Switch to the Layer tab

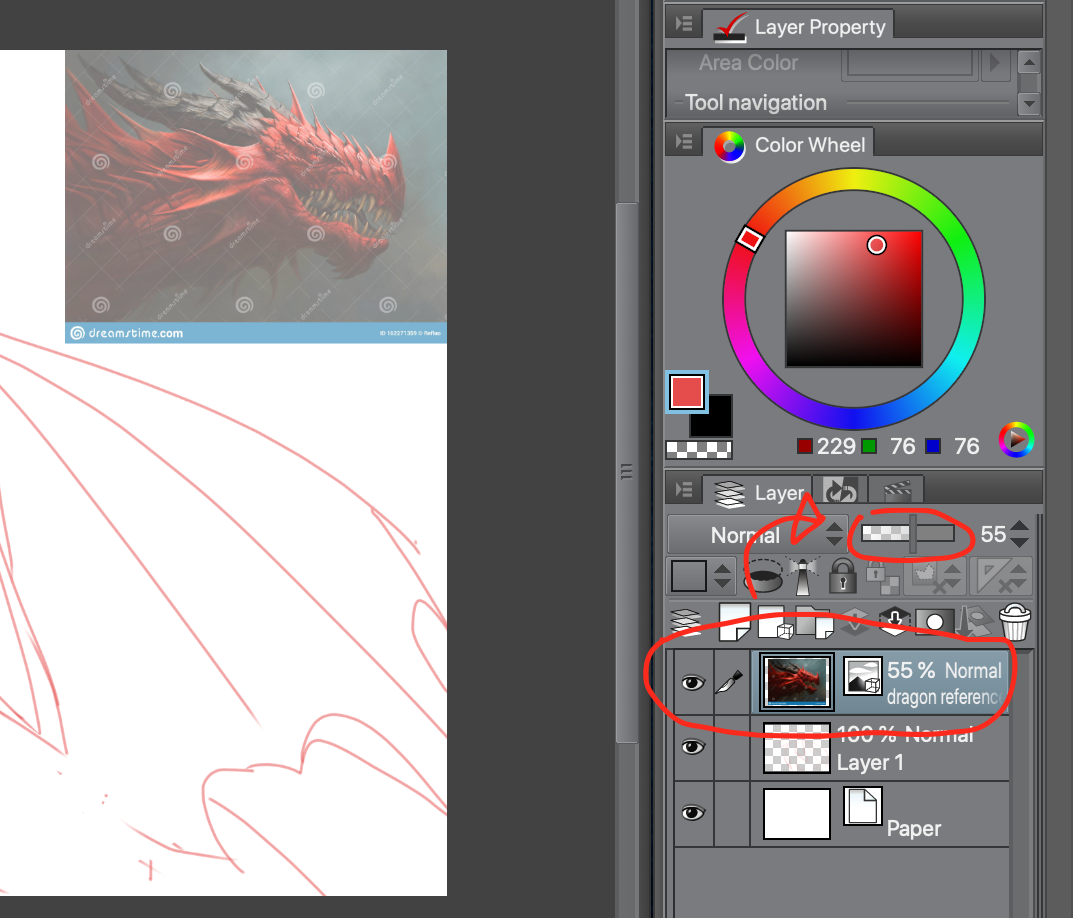(758, 493)
